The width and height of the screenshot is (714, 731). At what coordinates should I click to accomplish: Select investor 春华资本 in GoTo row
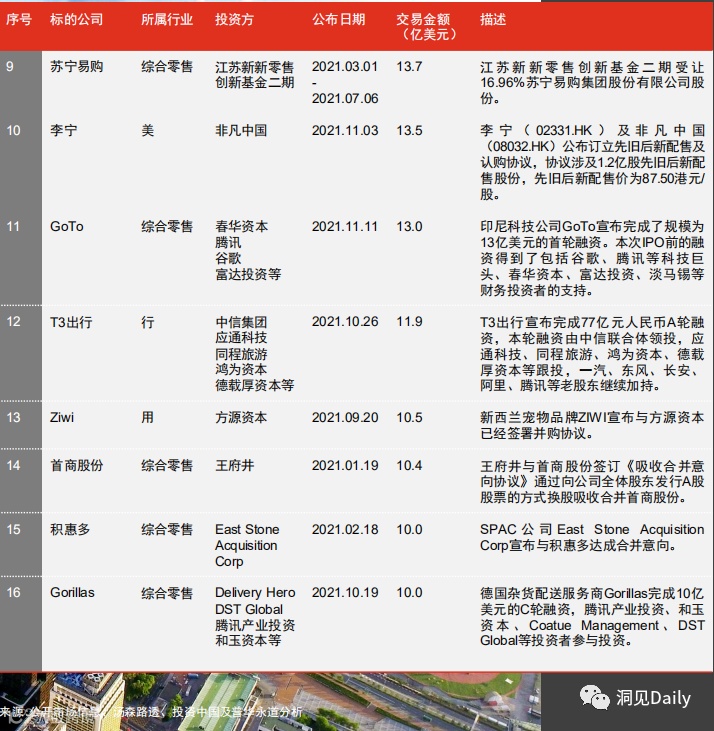(241, 227)
